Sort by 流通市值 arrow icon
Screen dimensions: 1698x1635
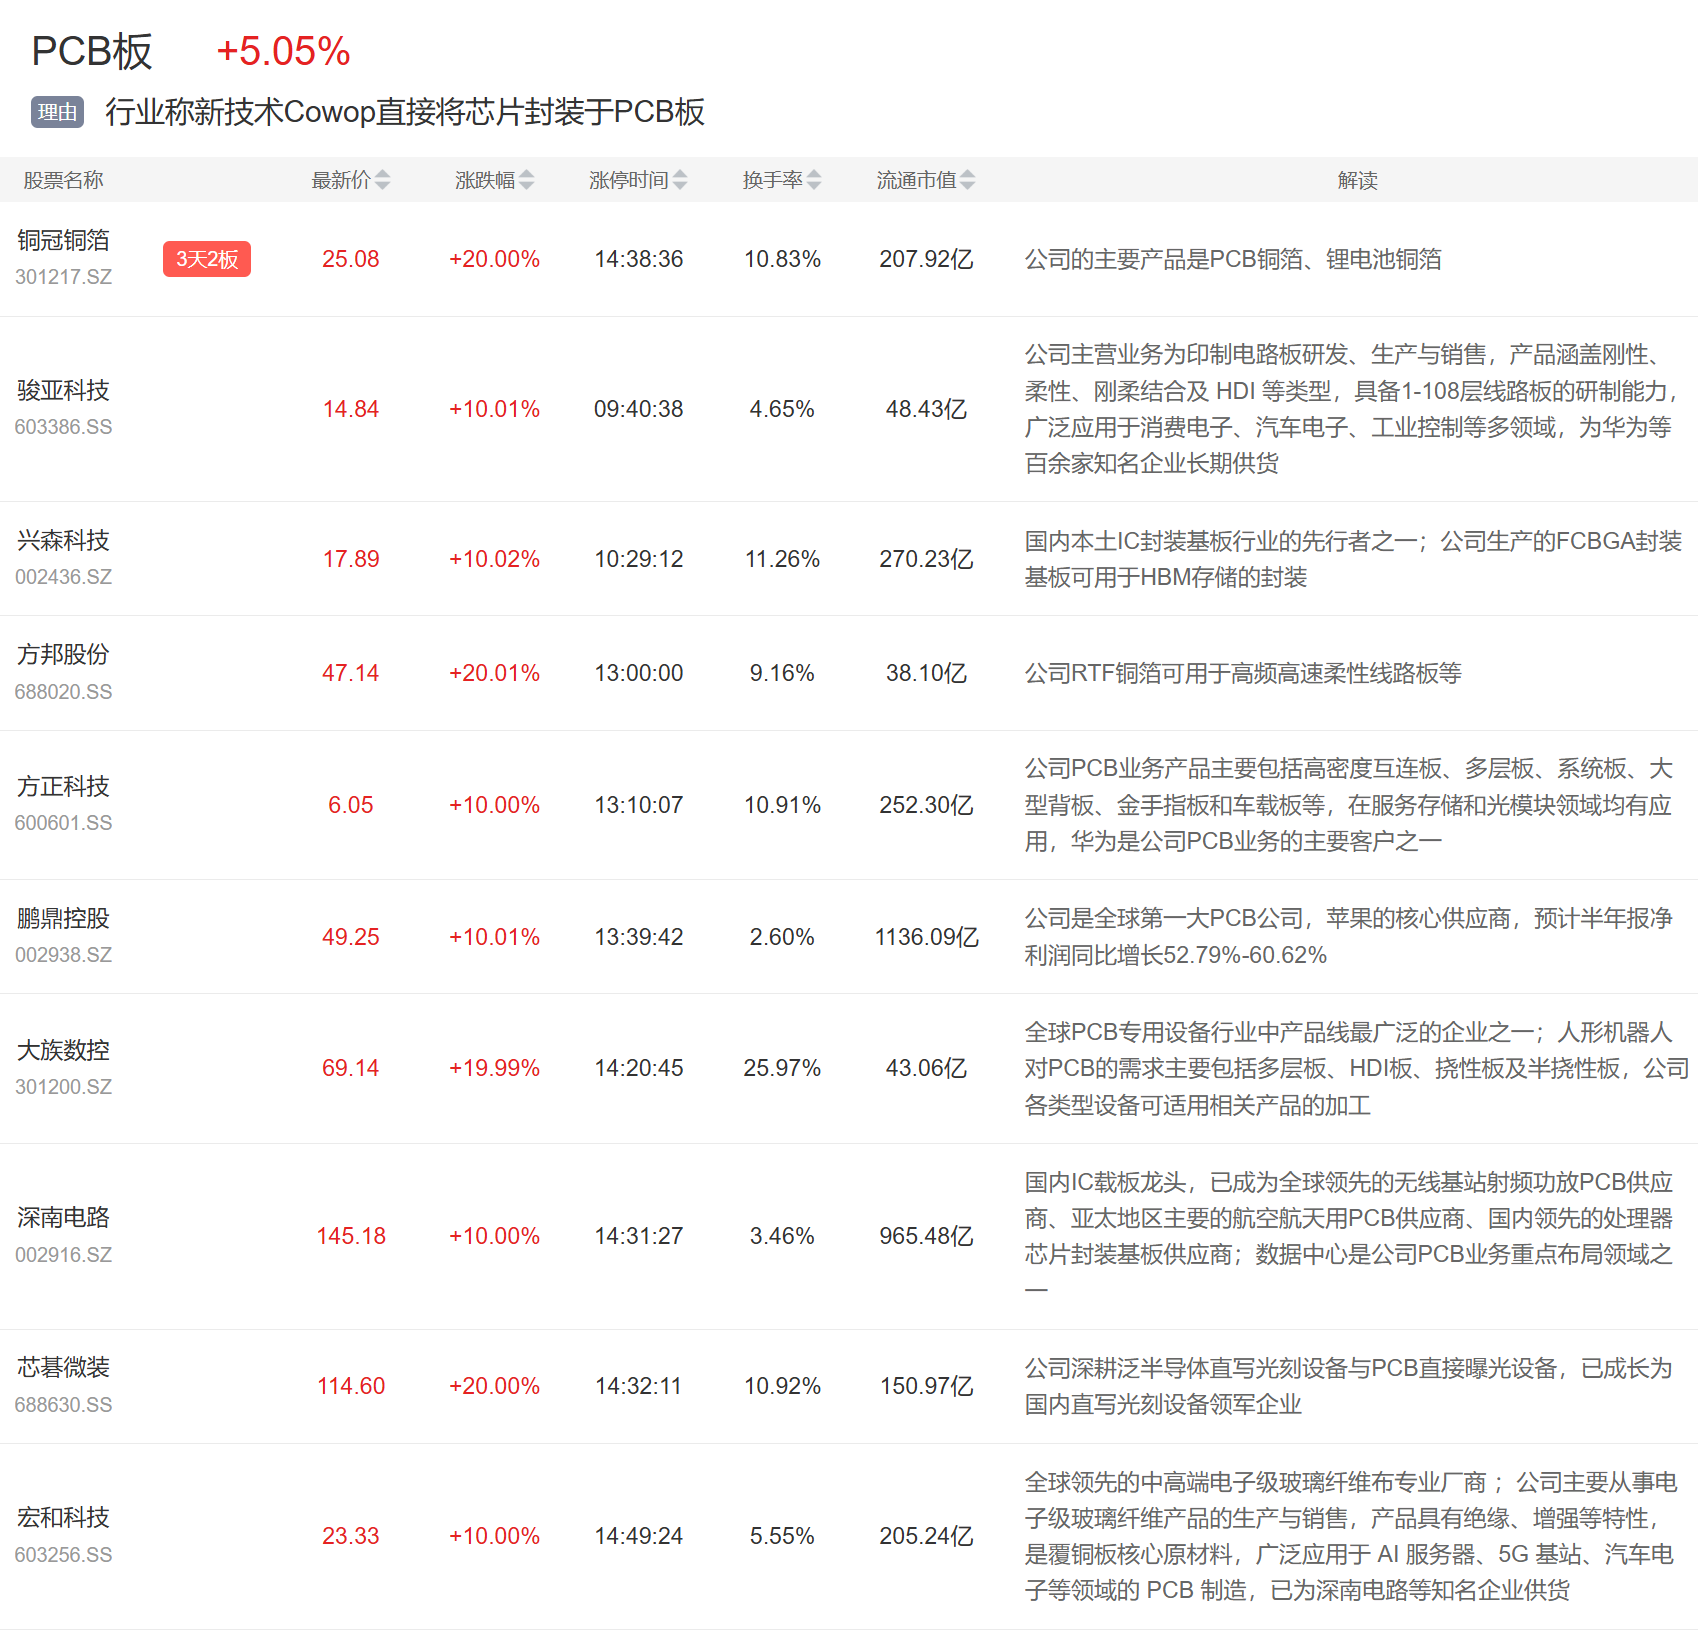967,180
